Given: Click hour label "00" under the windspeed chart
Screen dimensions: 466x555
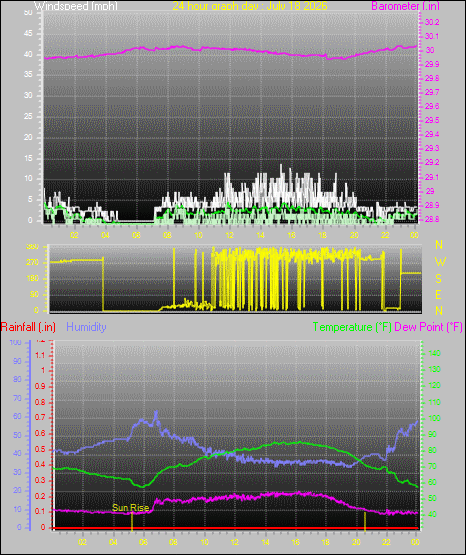Looking at the screenshot, I should coord(414,235).
